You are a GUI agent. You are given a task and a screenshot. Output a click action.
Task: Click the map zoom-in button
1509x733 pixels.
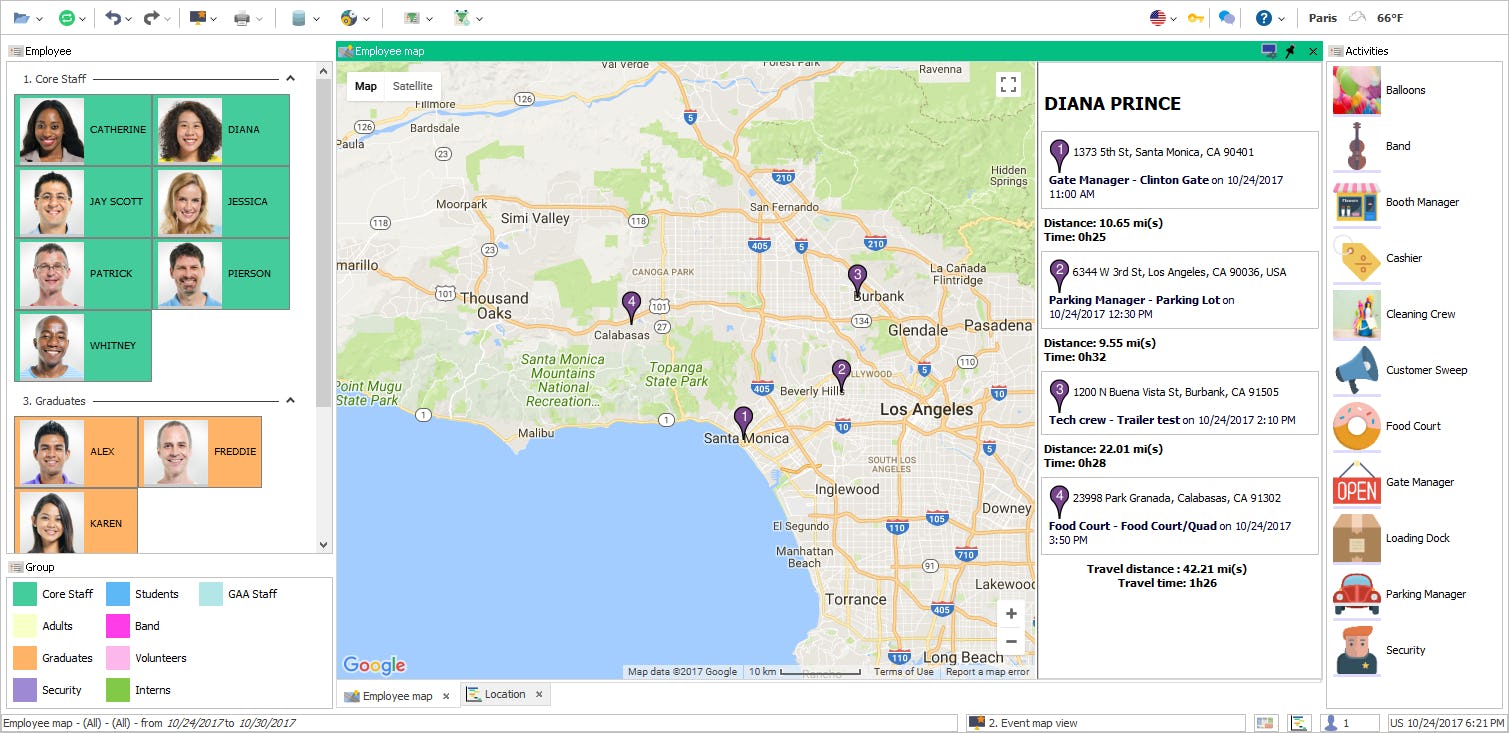tap(1011, 613)
